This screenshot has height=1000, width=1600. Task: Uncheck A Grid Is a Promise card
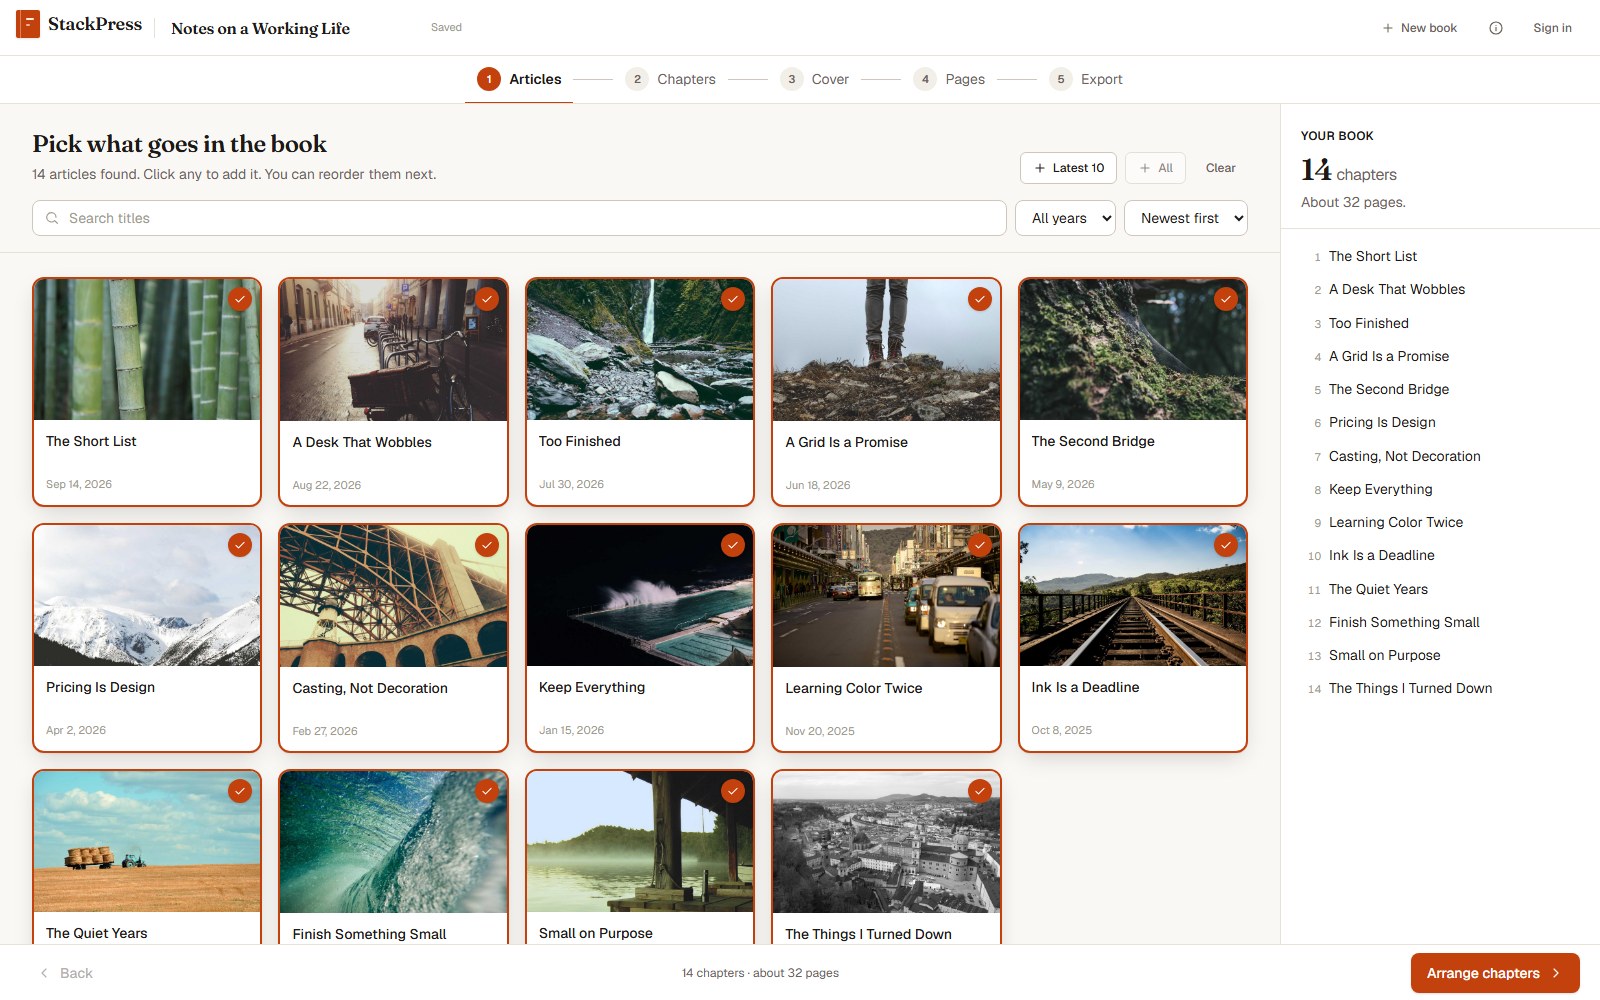click(980, 299)
